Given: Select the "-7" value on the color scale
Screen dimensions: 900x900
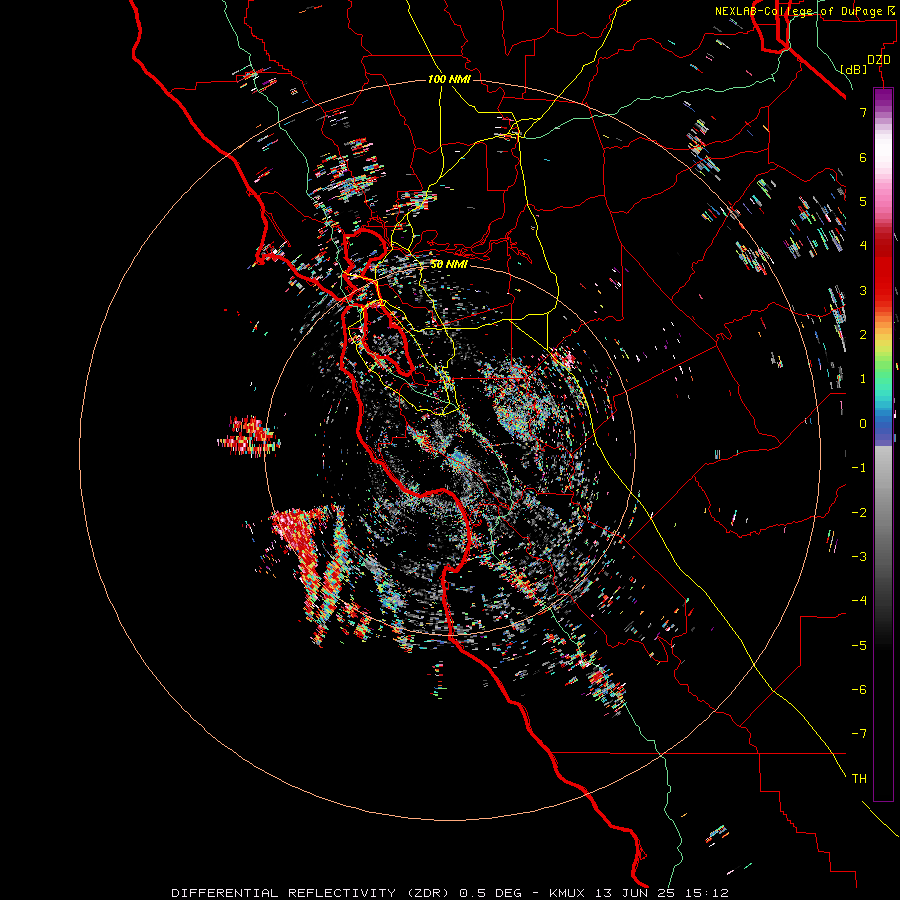Looking at the screenshot, I should click(x=859, y=734).
